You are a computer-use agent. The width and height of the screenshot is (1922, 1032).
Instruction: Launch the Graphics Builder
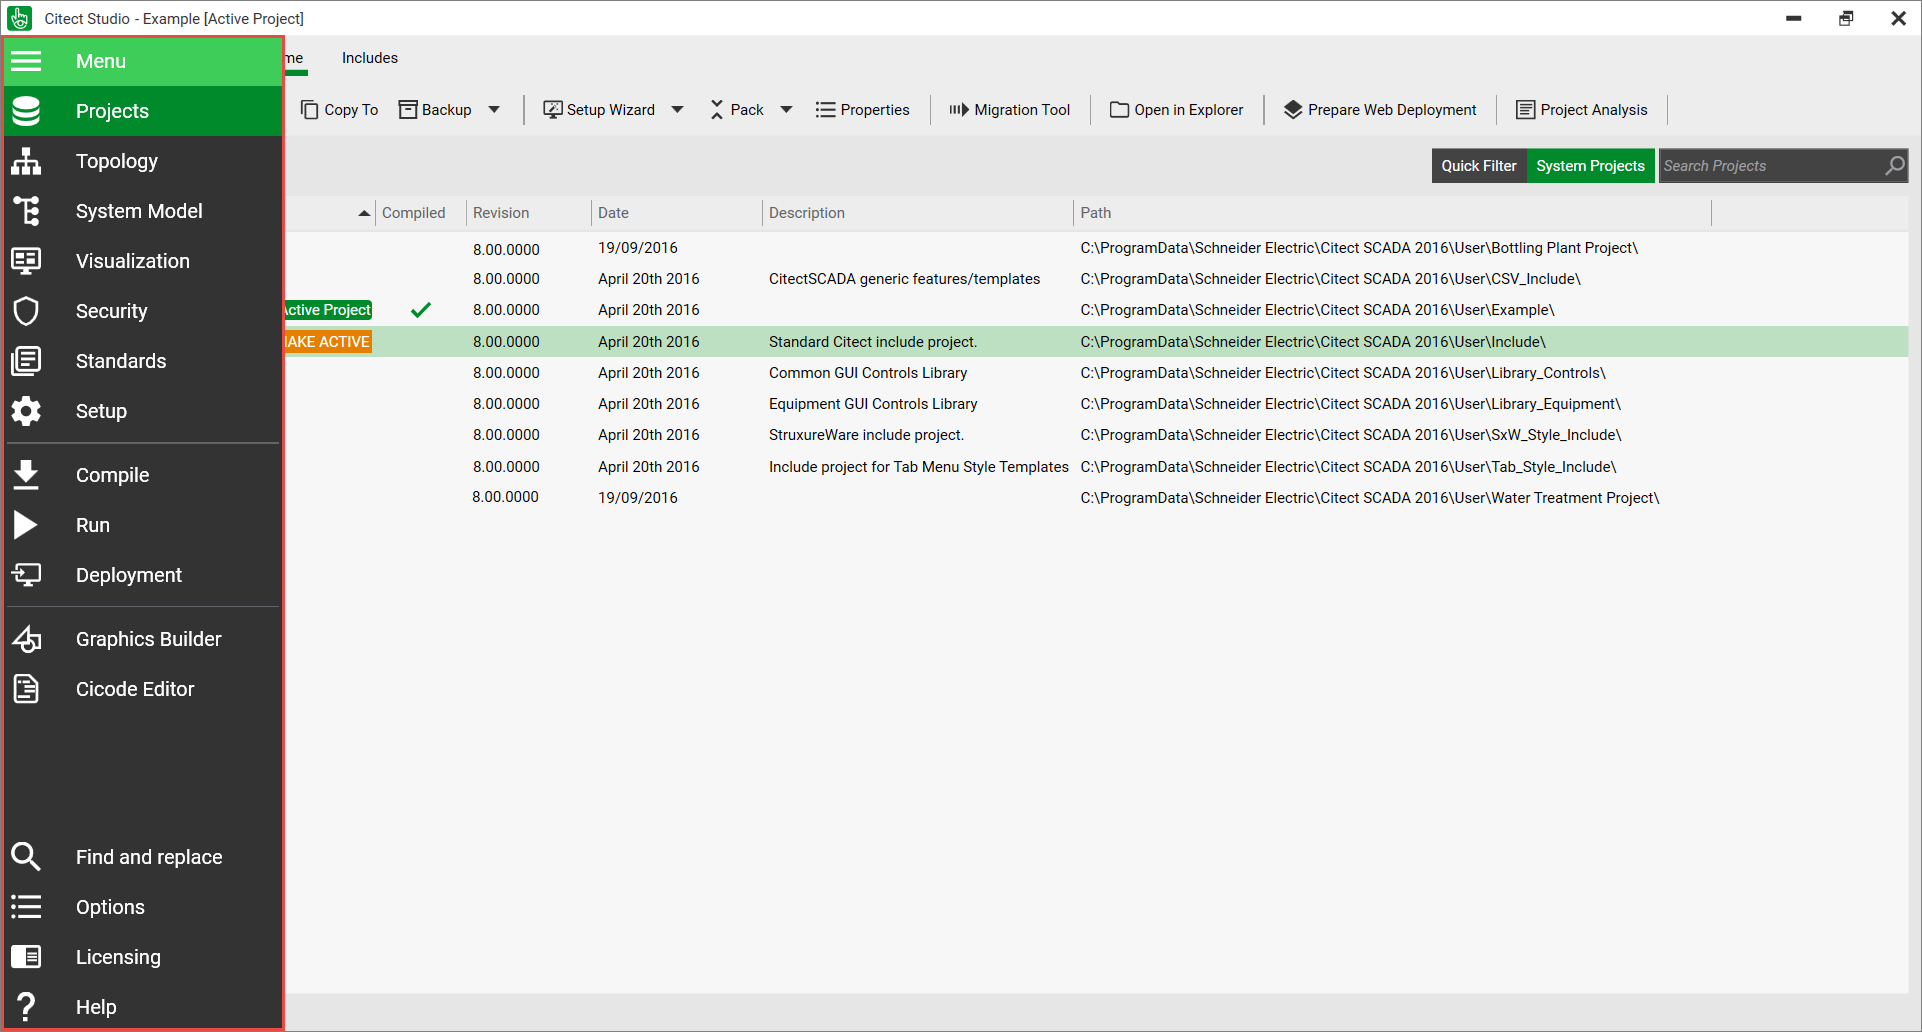[148, 639]
